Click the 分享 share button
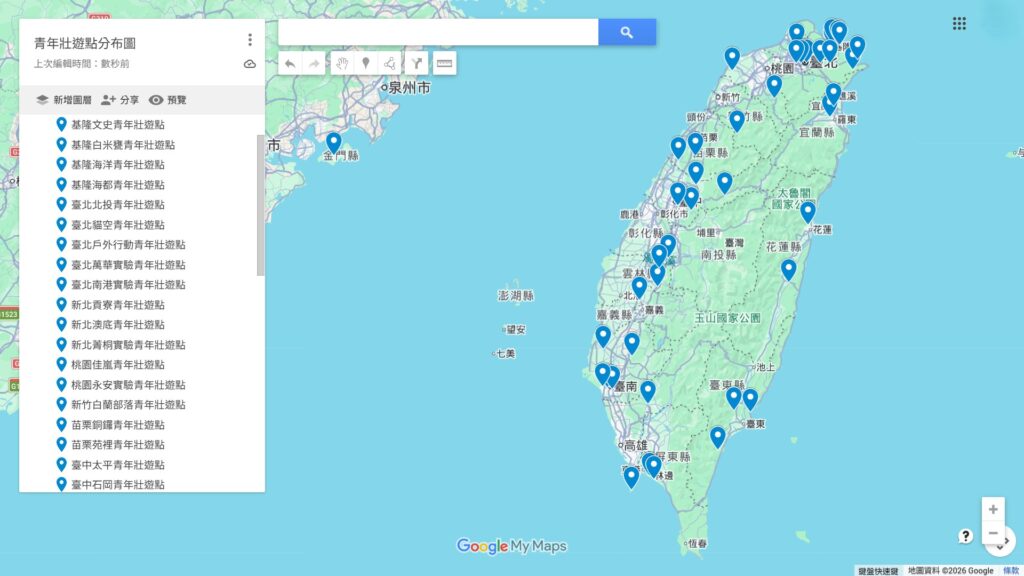The height and width of the screenshot is (576, 1024). point(120,100)
